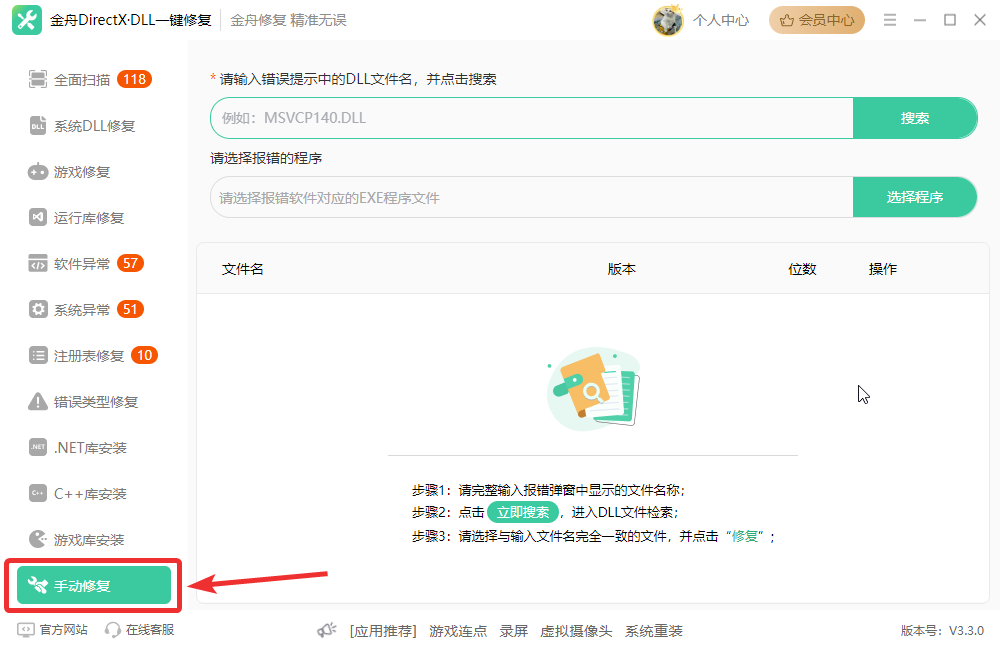Minimize the application window
Screen dimensions: 1000x650
[920, 20]
